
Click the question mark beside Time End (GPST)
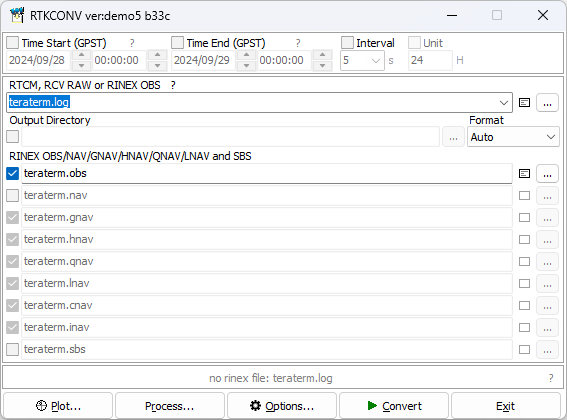click(298, 43)
